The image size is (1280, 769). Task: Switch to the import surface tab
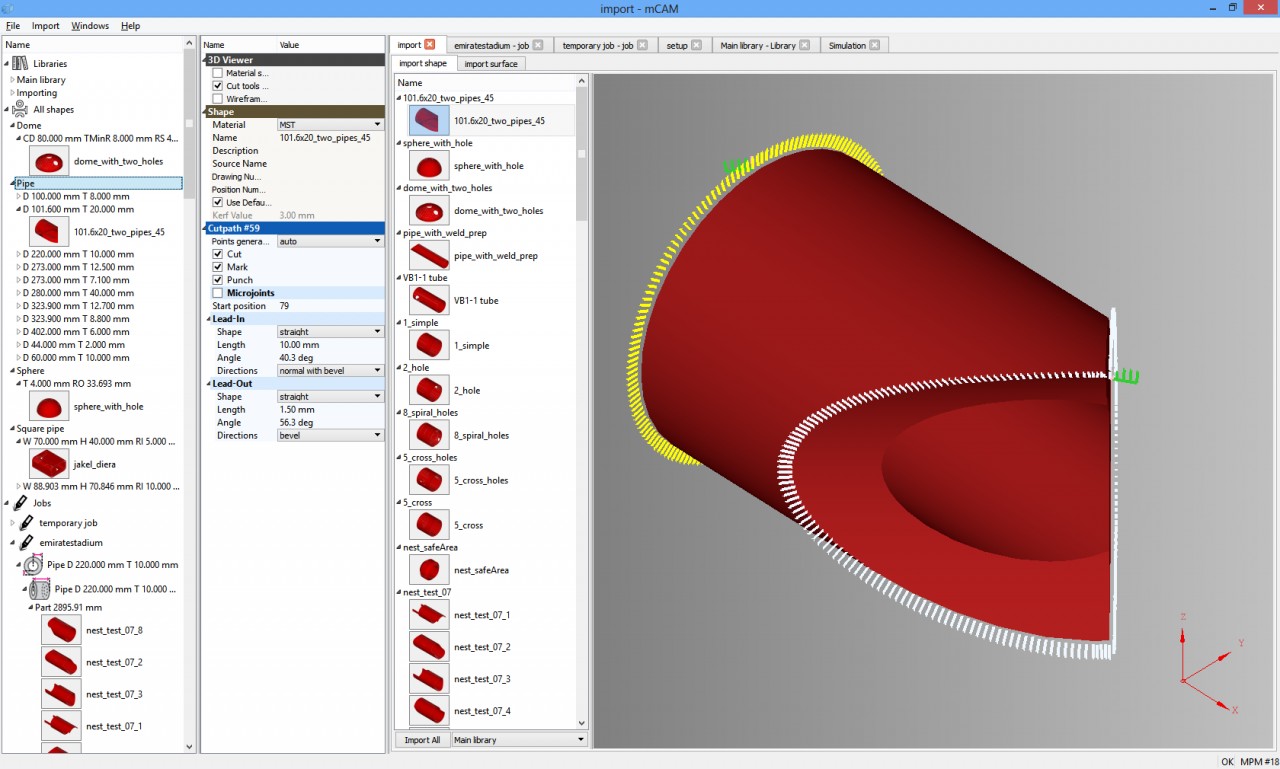click(491, 64)
